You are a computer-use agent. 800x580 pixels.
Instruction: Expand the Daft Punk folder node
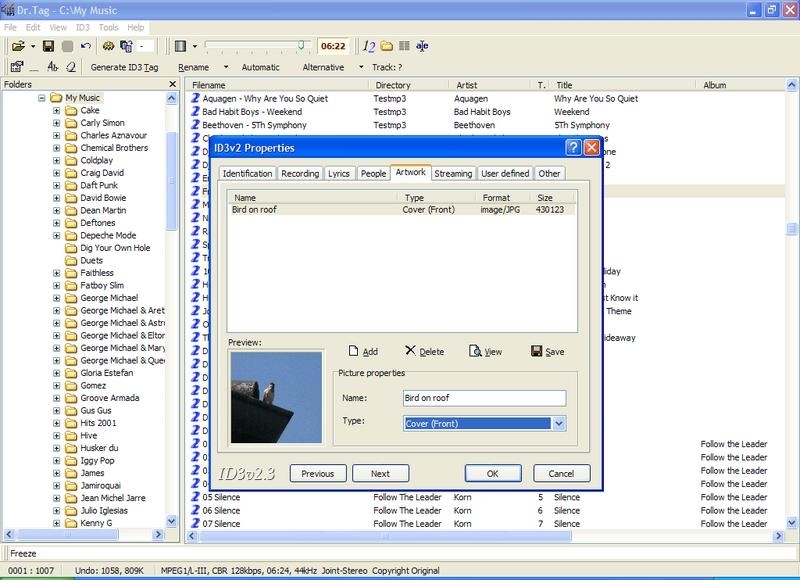[57, 185]
